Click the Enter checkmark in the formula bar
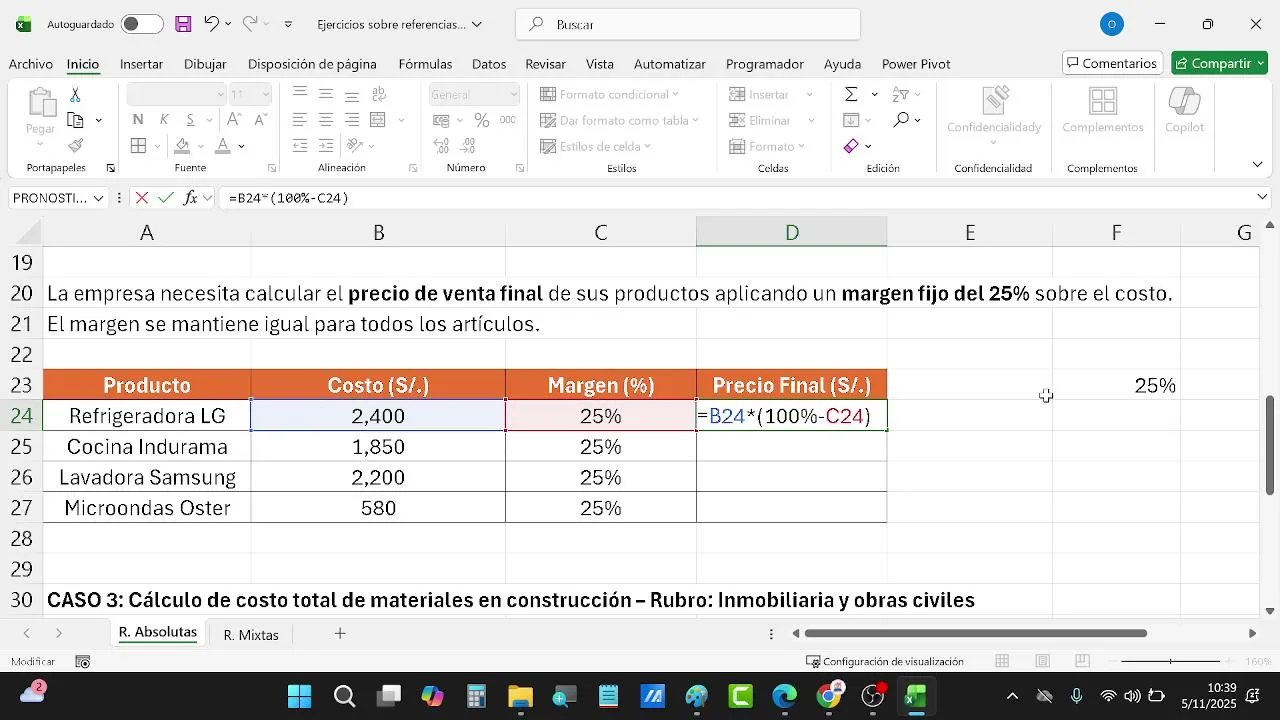The image size is (1280, 720). [x=166, y=198]
